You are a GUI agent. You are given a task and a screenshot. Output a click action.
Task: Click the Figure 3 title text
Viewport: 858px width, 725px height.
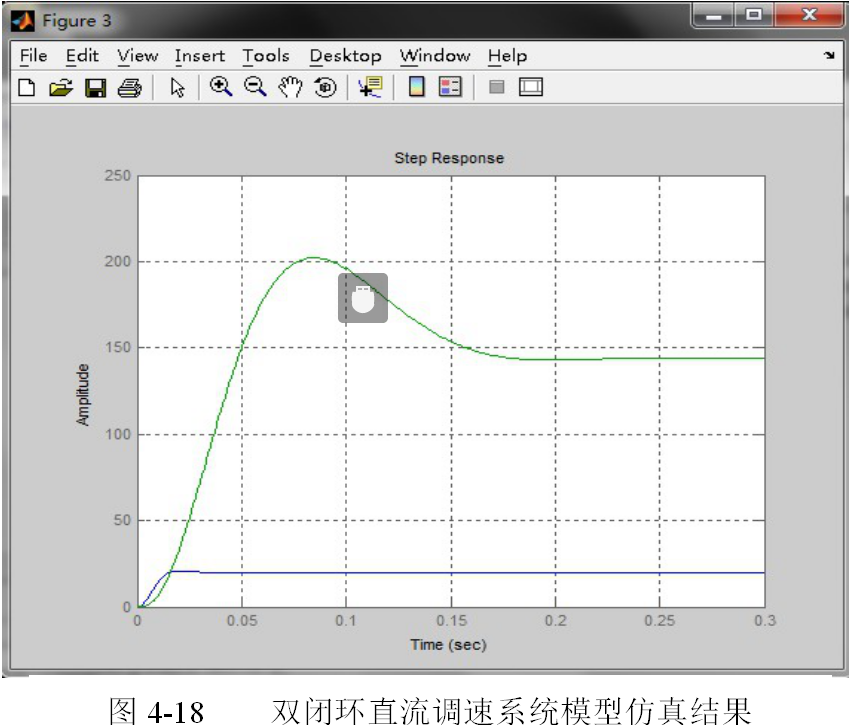[x=77, y=21]
